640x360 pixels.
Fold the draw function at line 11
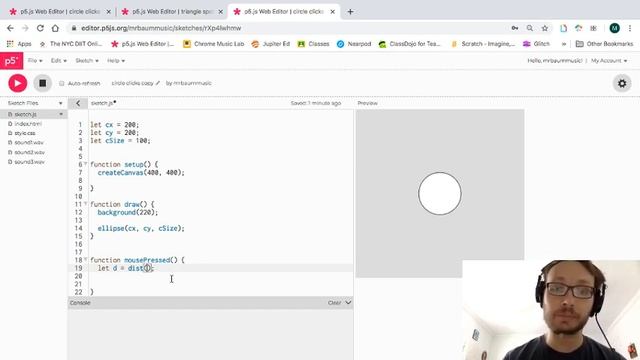click(x=85, y=204)
